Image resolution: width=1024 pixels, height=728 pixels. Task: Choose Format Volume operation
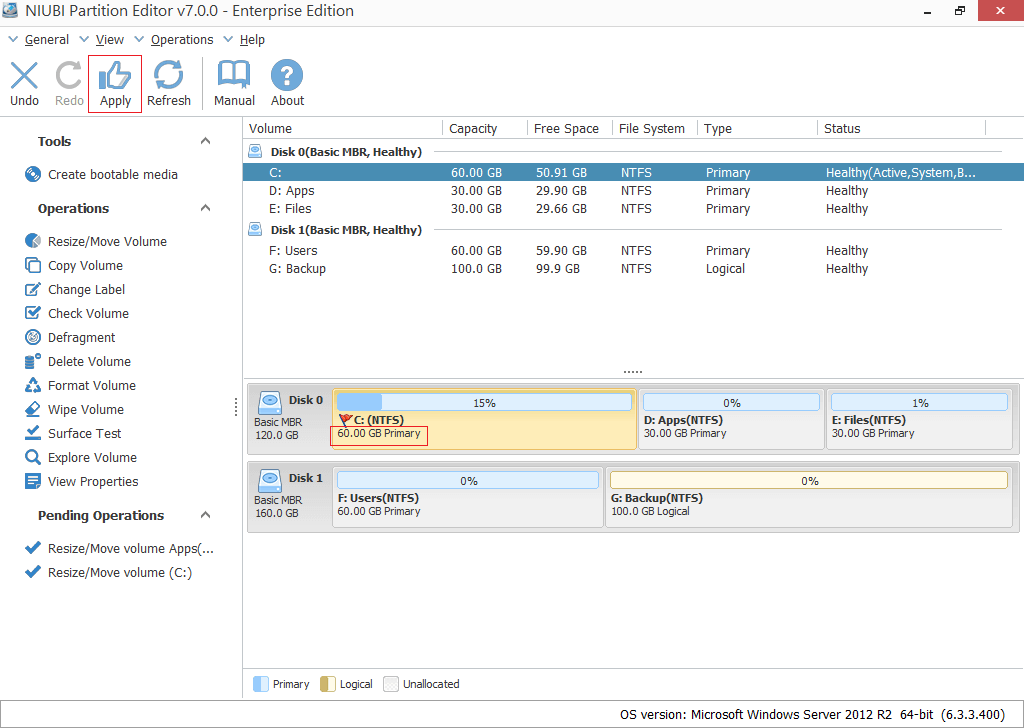(x=92, y=385)
